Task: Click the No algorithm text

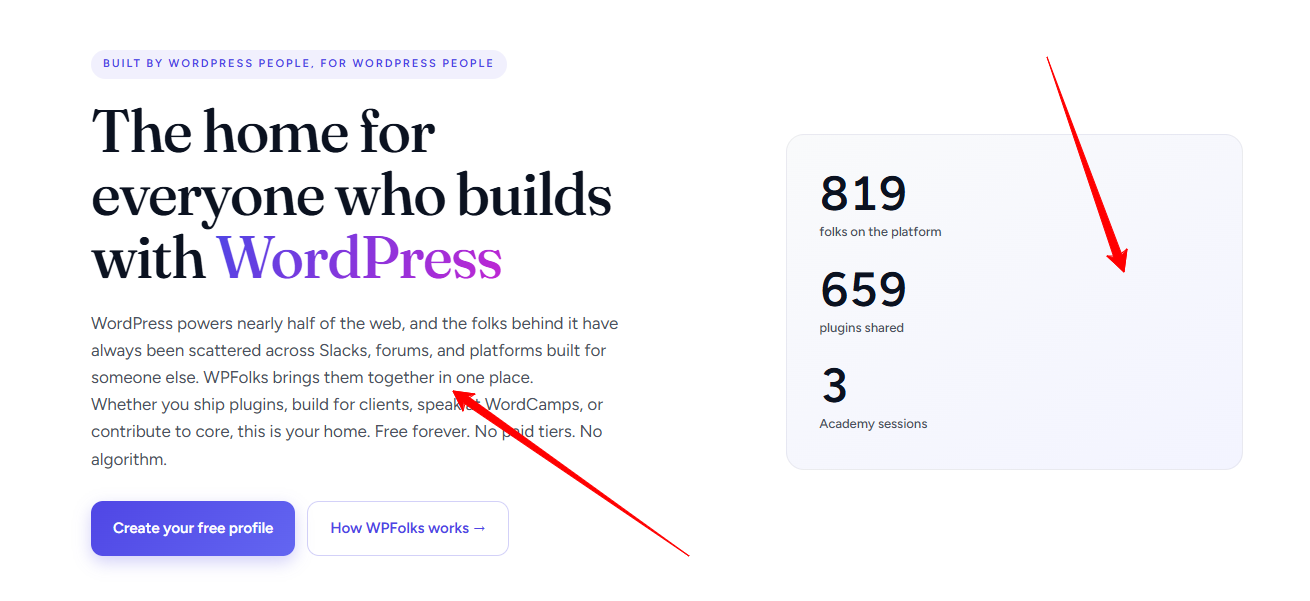Action: (x=346, y=446)
